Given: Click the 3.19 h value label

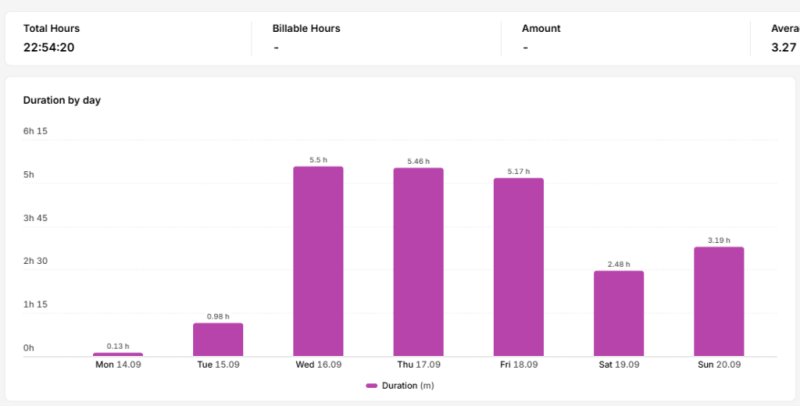Looking at the screenshot, I should pyautogui.click(x=719, y=240).
